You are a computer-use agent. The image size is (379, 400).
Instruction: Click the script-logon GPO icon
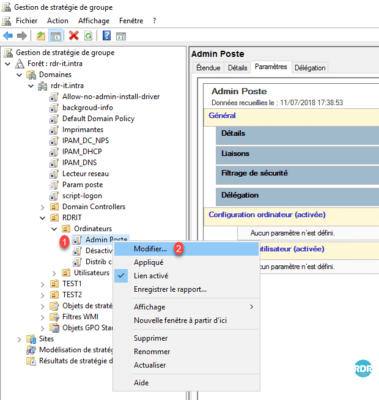[54, 196]
